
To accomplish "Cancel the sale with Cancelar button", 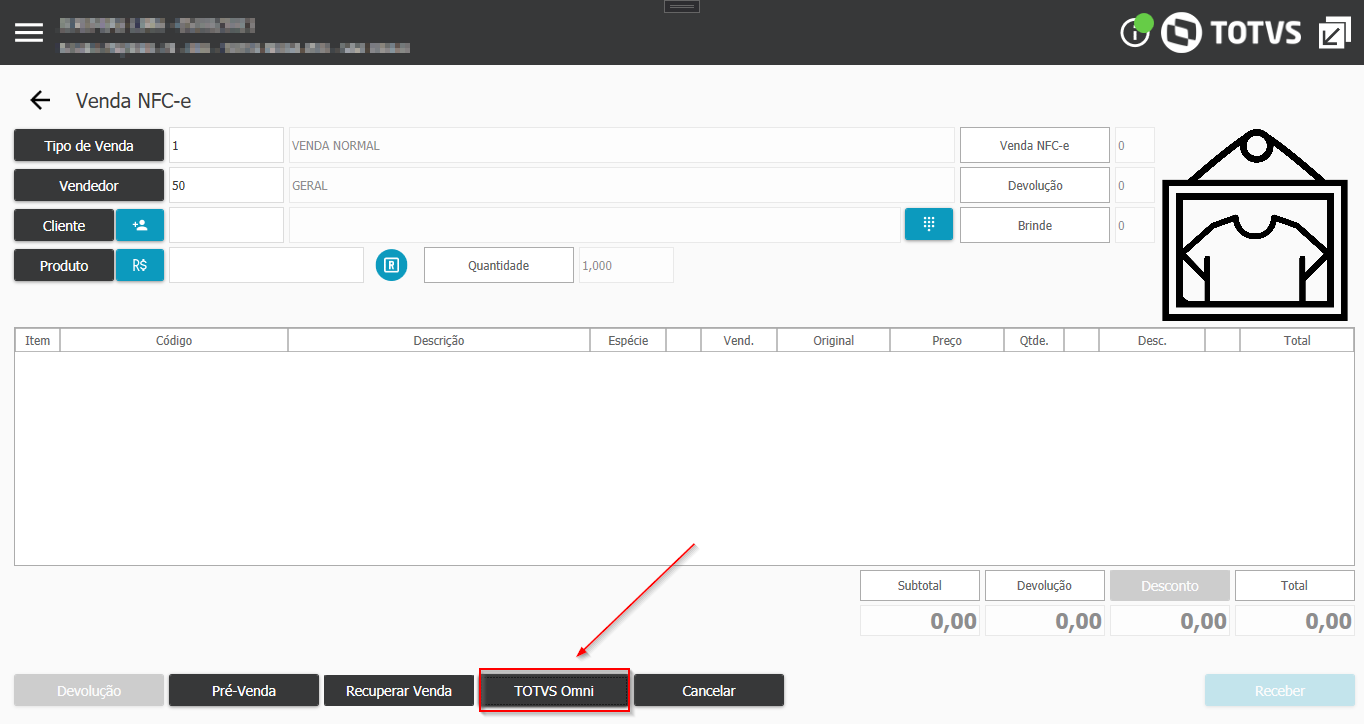I will click(709, 690).
